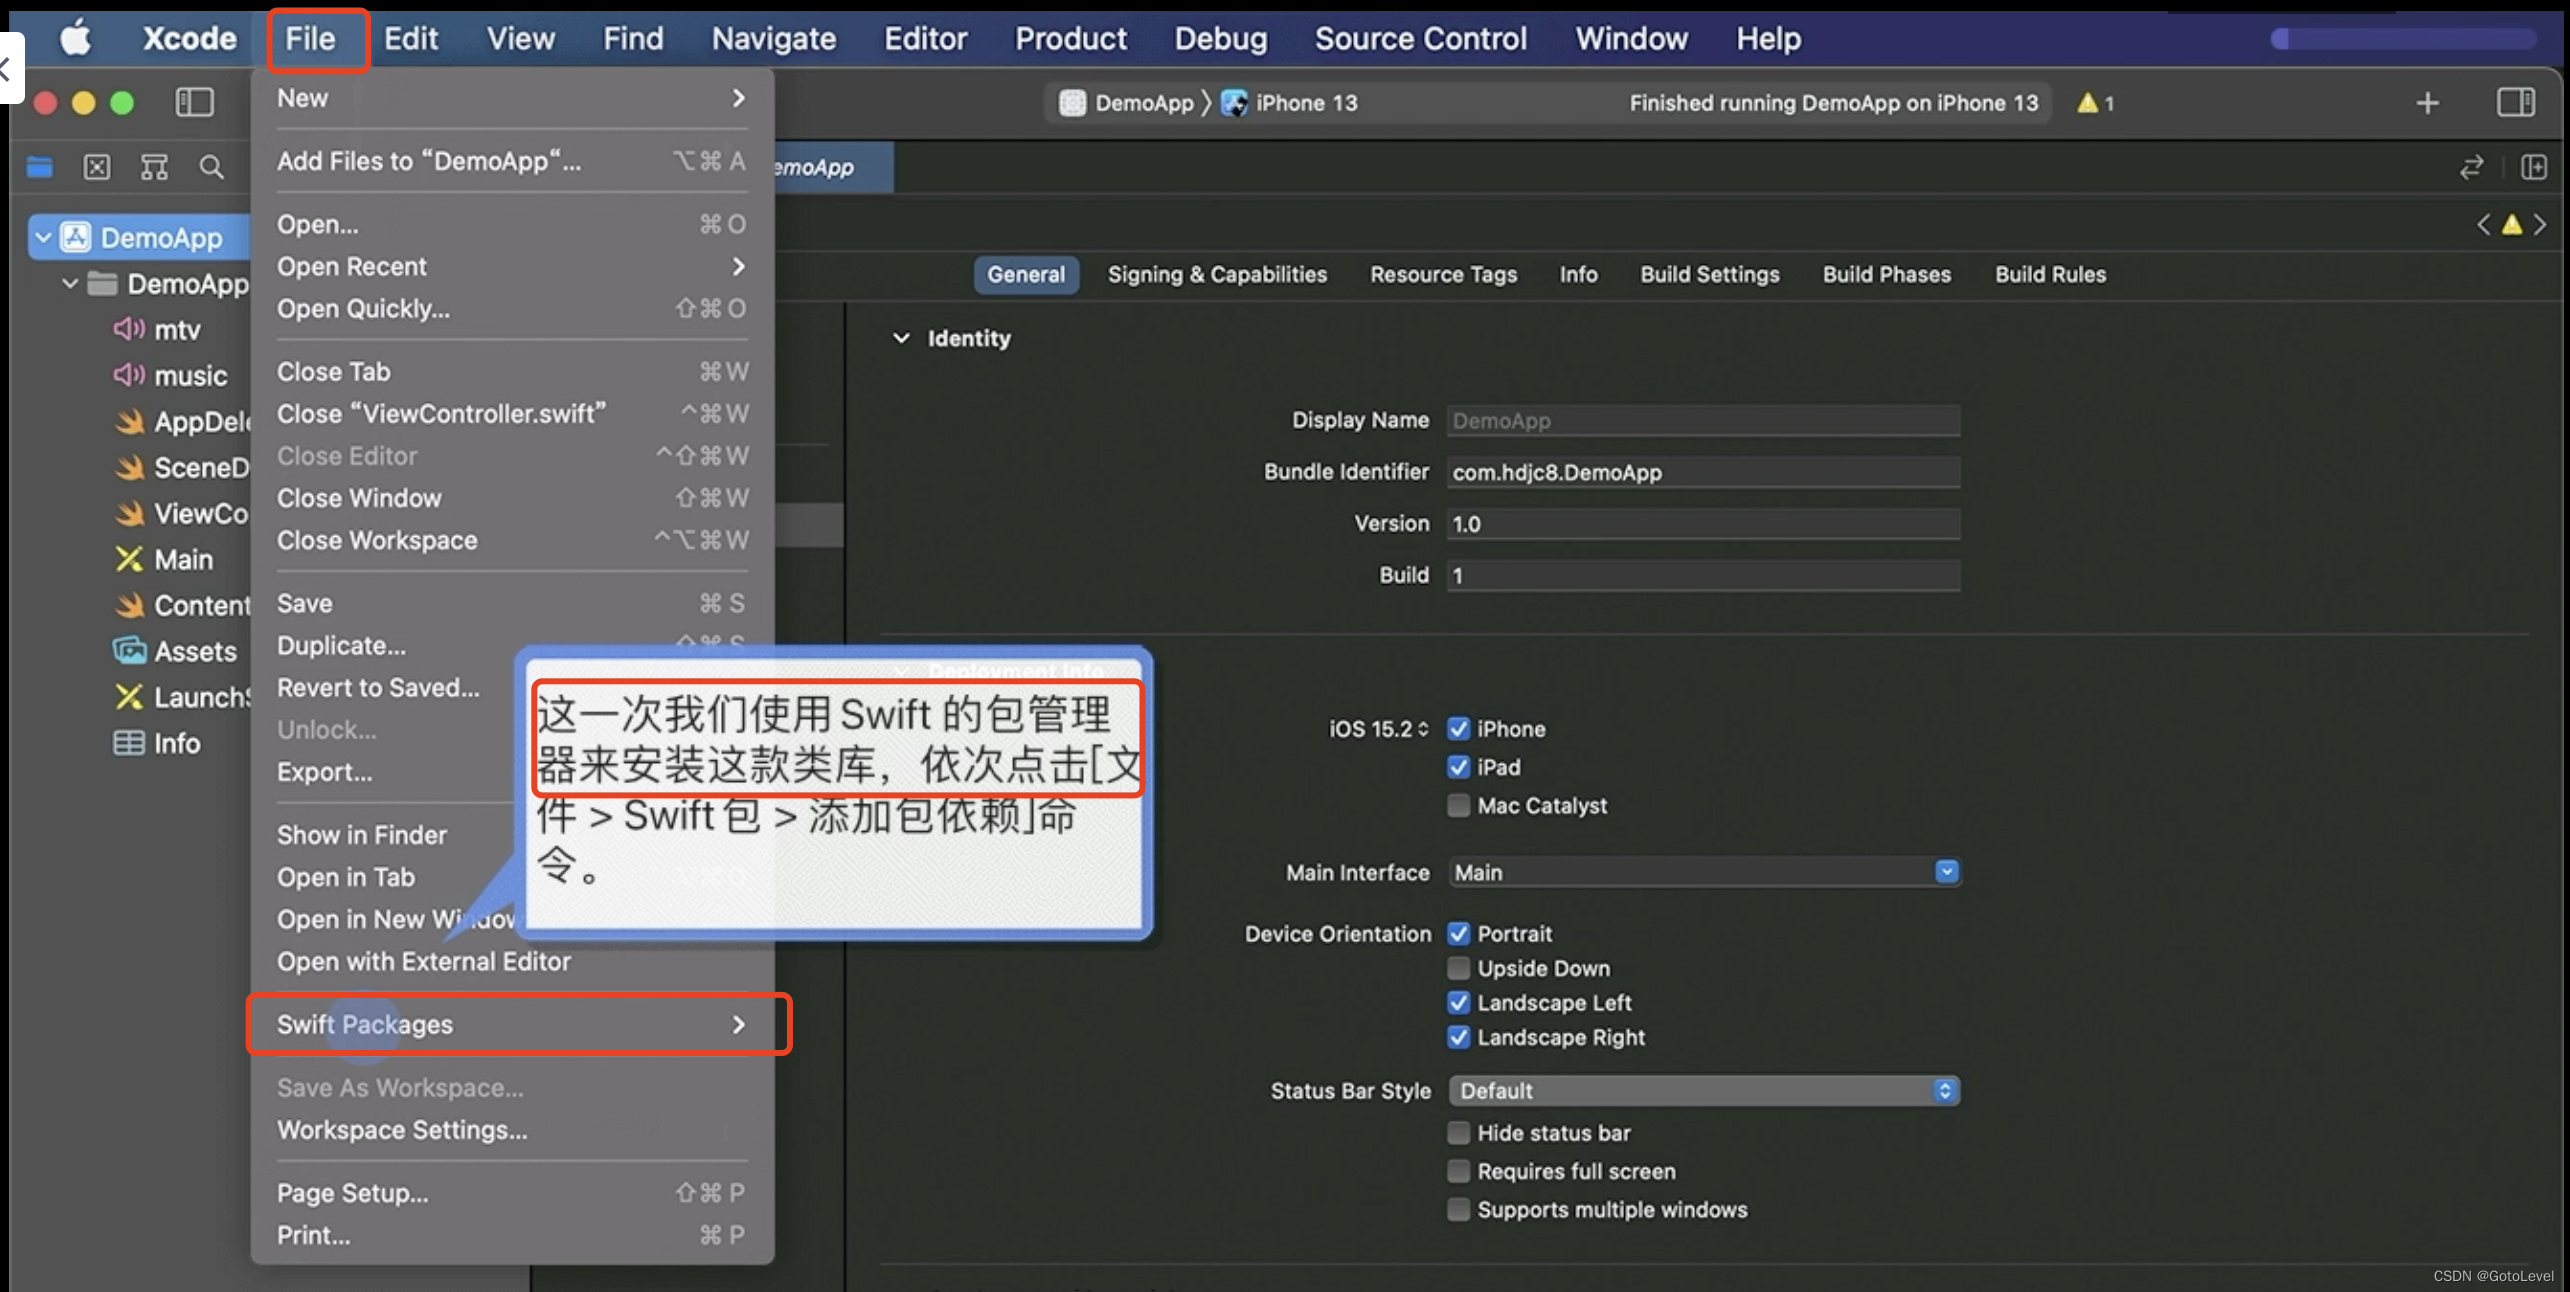Image resolution: width=2570 pixels, height=1292 pixels.
Task: Select the Project navigator folder icon
Action: pos(40,167)
